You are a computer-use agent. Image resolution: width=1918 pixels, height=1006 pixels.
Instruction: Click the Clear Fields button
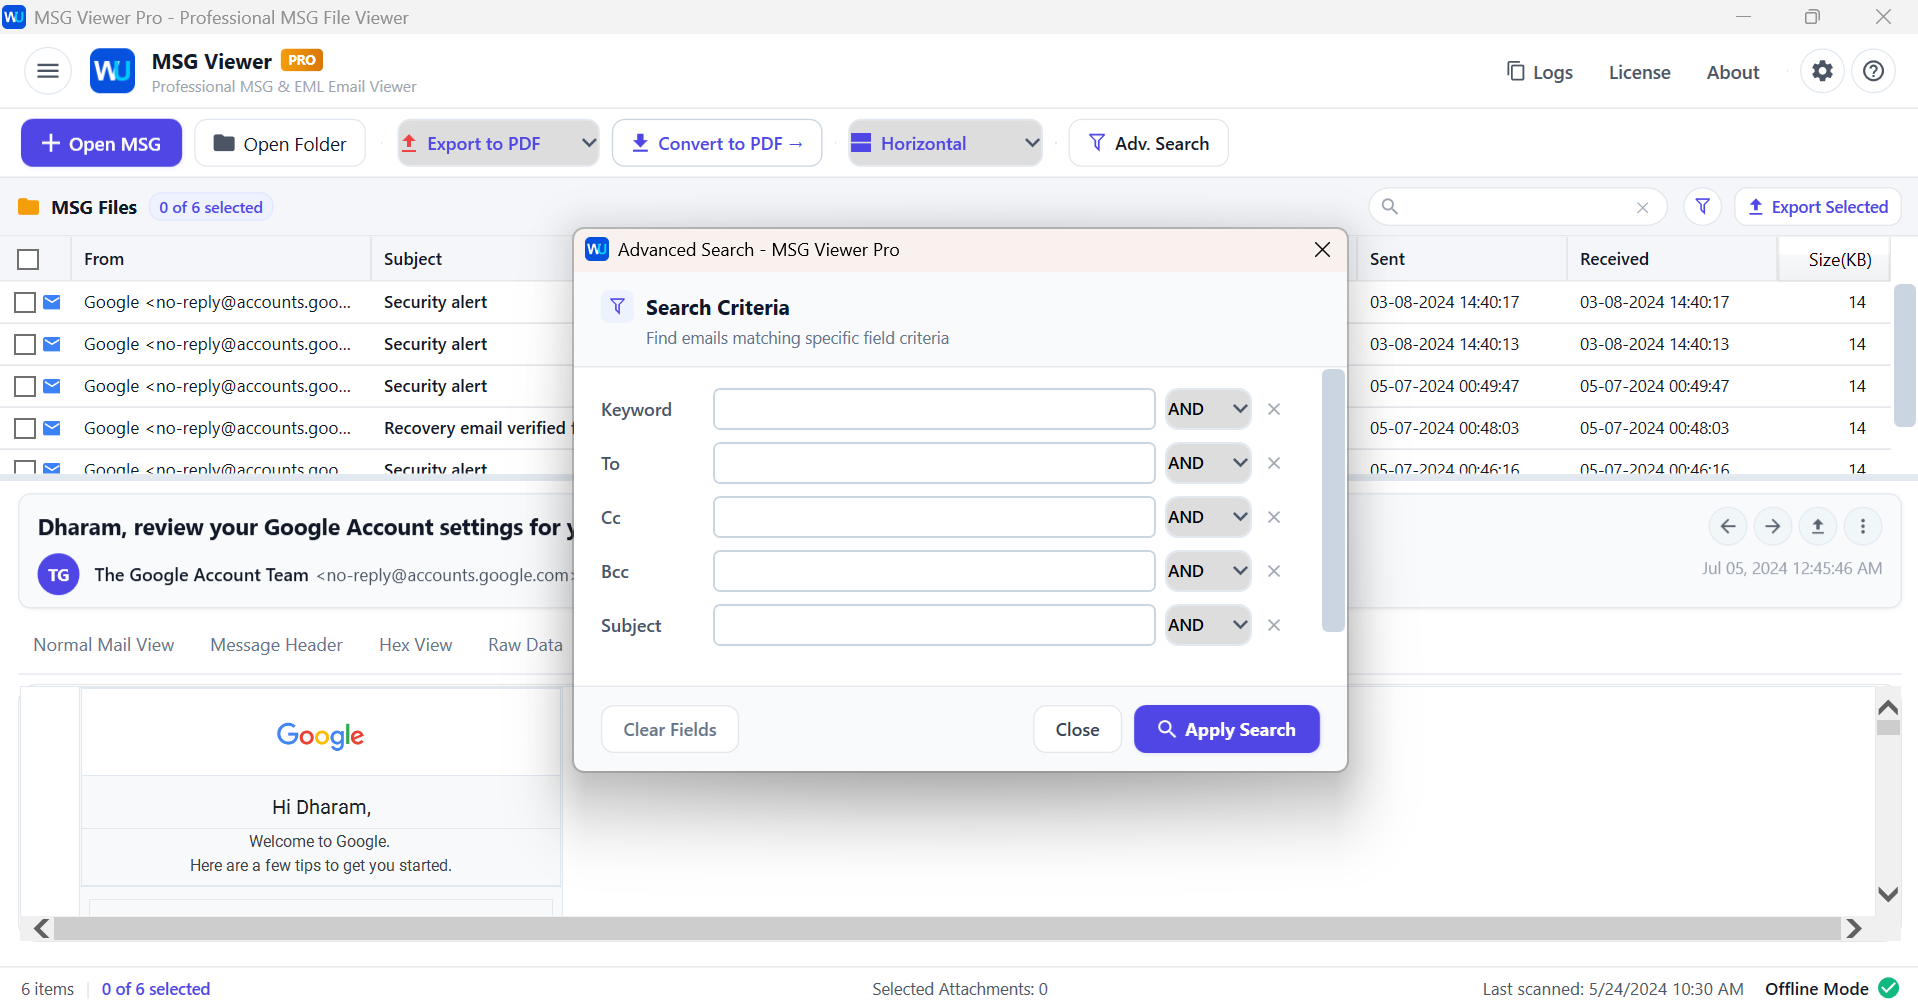pyautogui.click(x=670, y=729)
